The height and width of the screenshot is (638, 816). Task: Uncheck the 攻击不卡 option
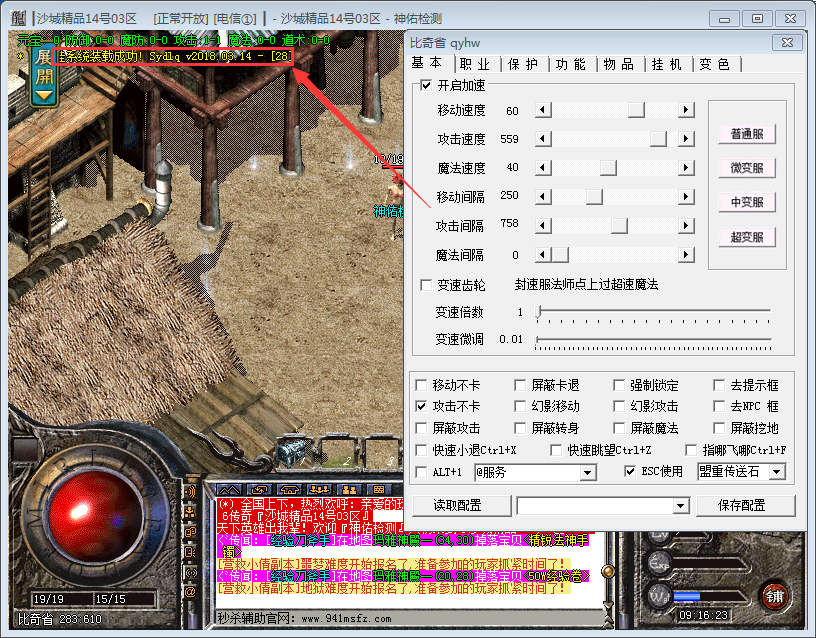pyautogui.click(x=421, y=406)
